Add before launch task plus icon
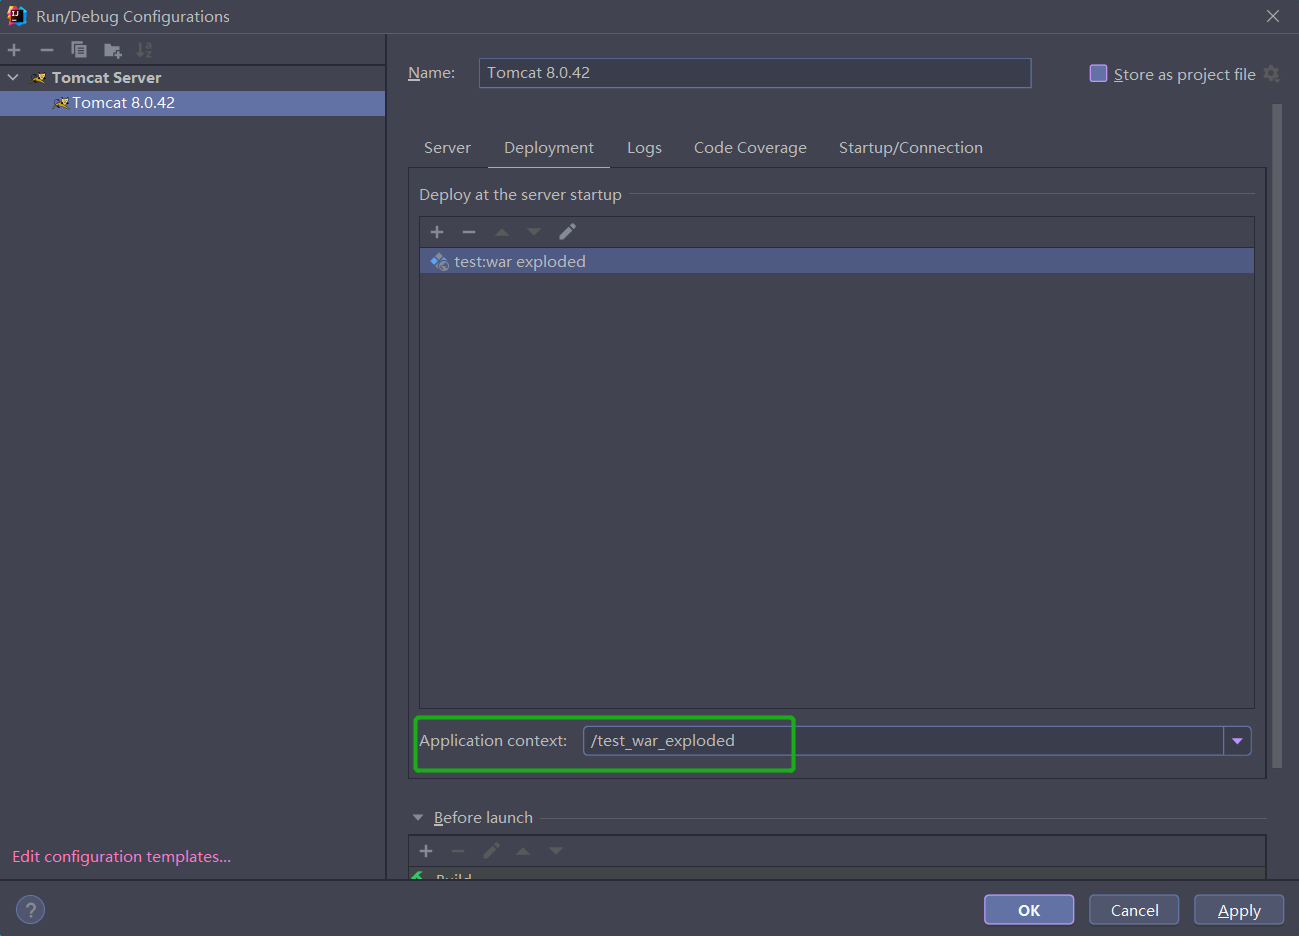 pos(426,851)
